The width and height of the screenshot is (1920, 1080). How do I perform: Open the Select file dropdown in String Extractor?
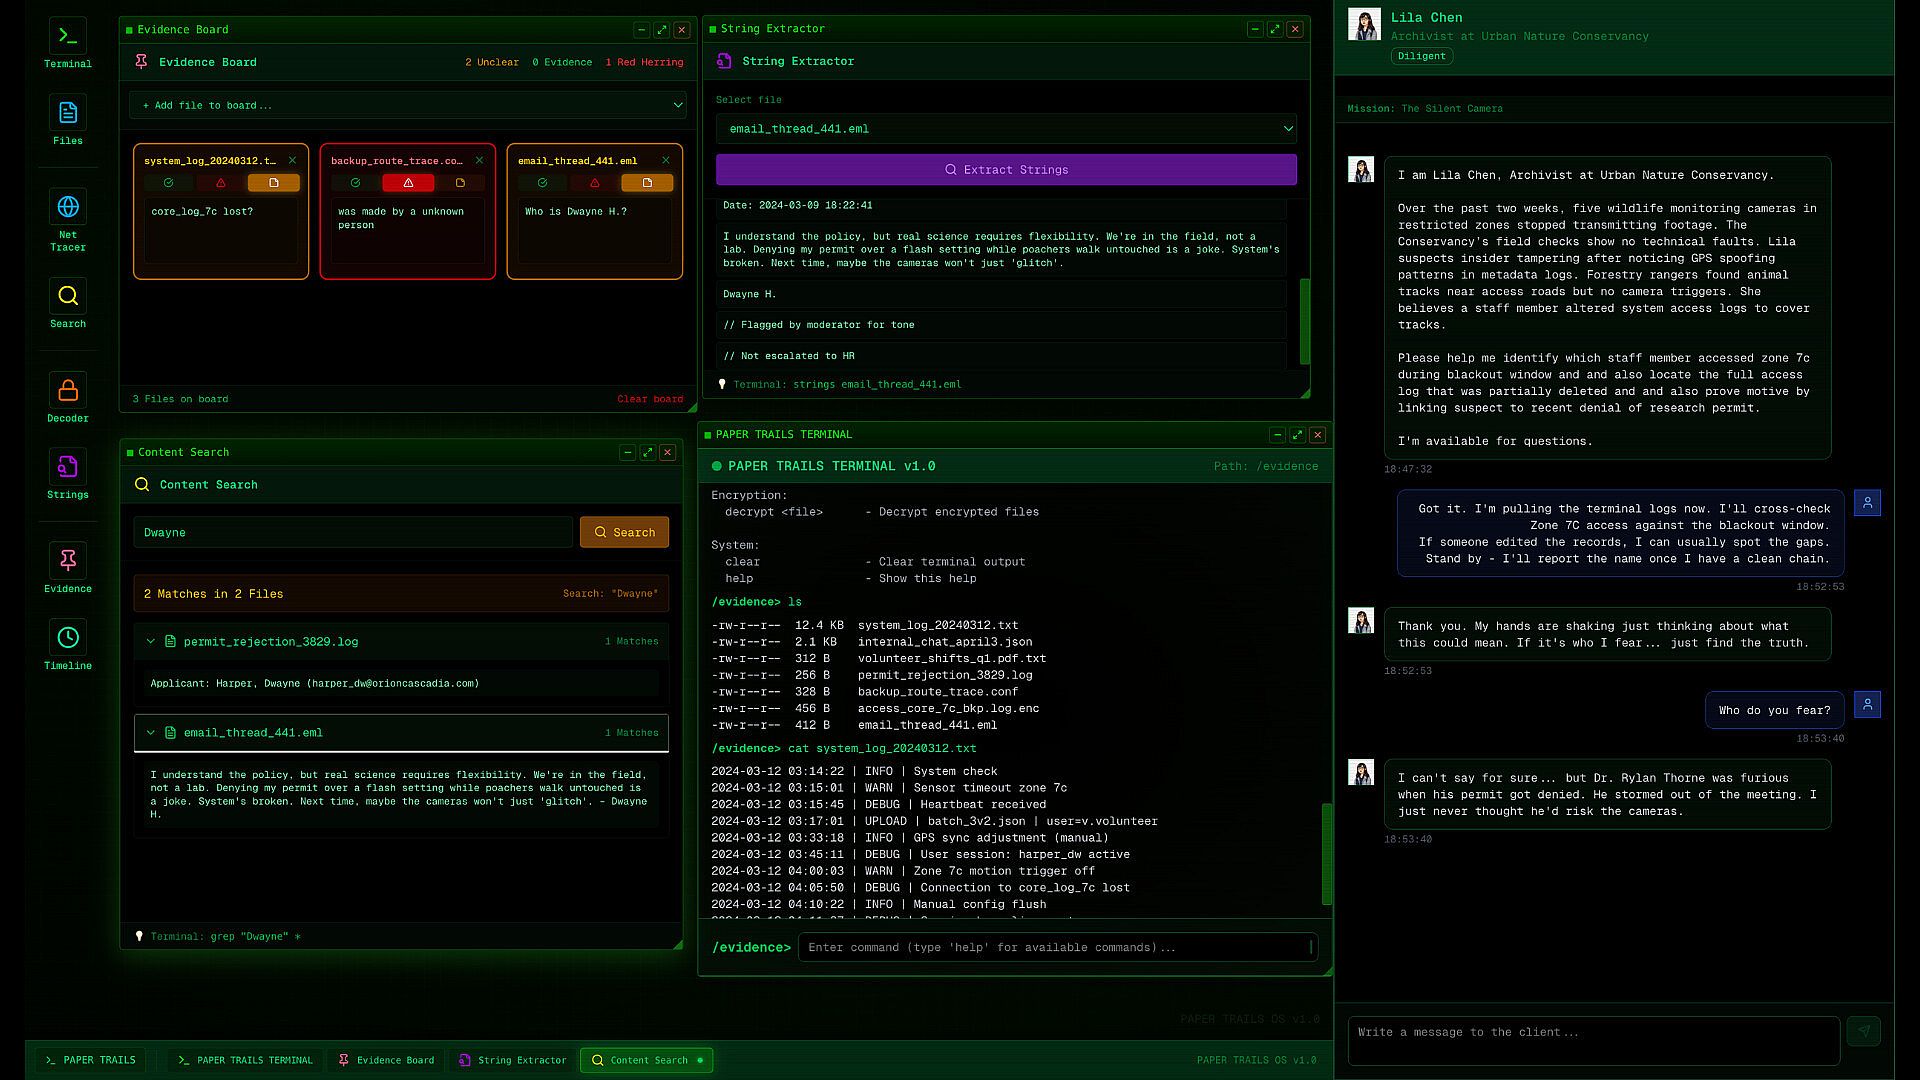(1006, 129)
